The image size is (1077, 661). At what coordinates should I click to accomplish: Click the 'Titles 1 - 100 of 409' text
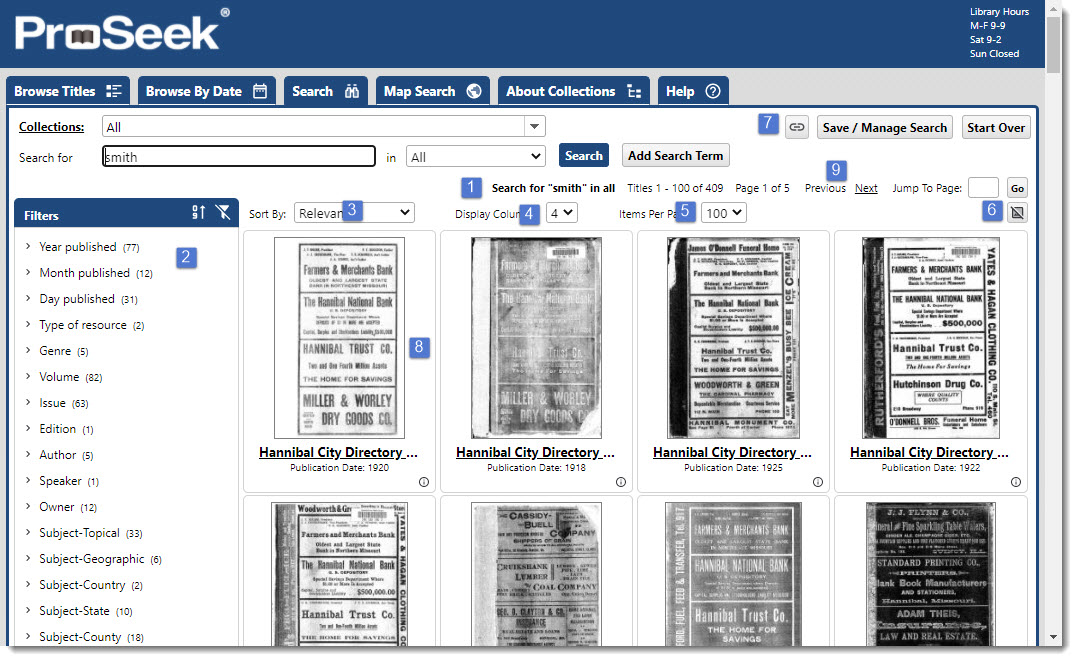pyautogui.click(x=675, y=188)
